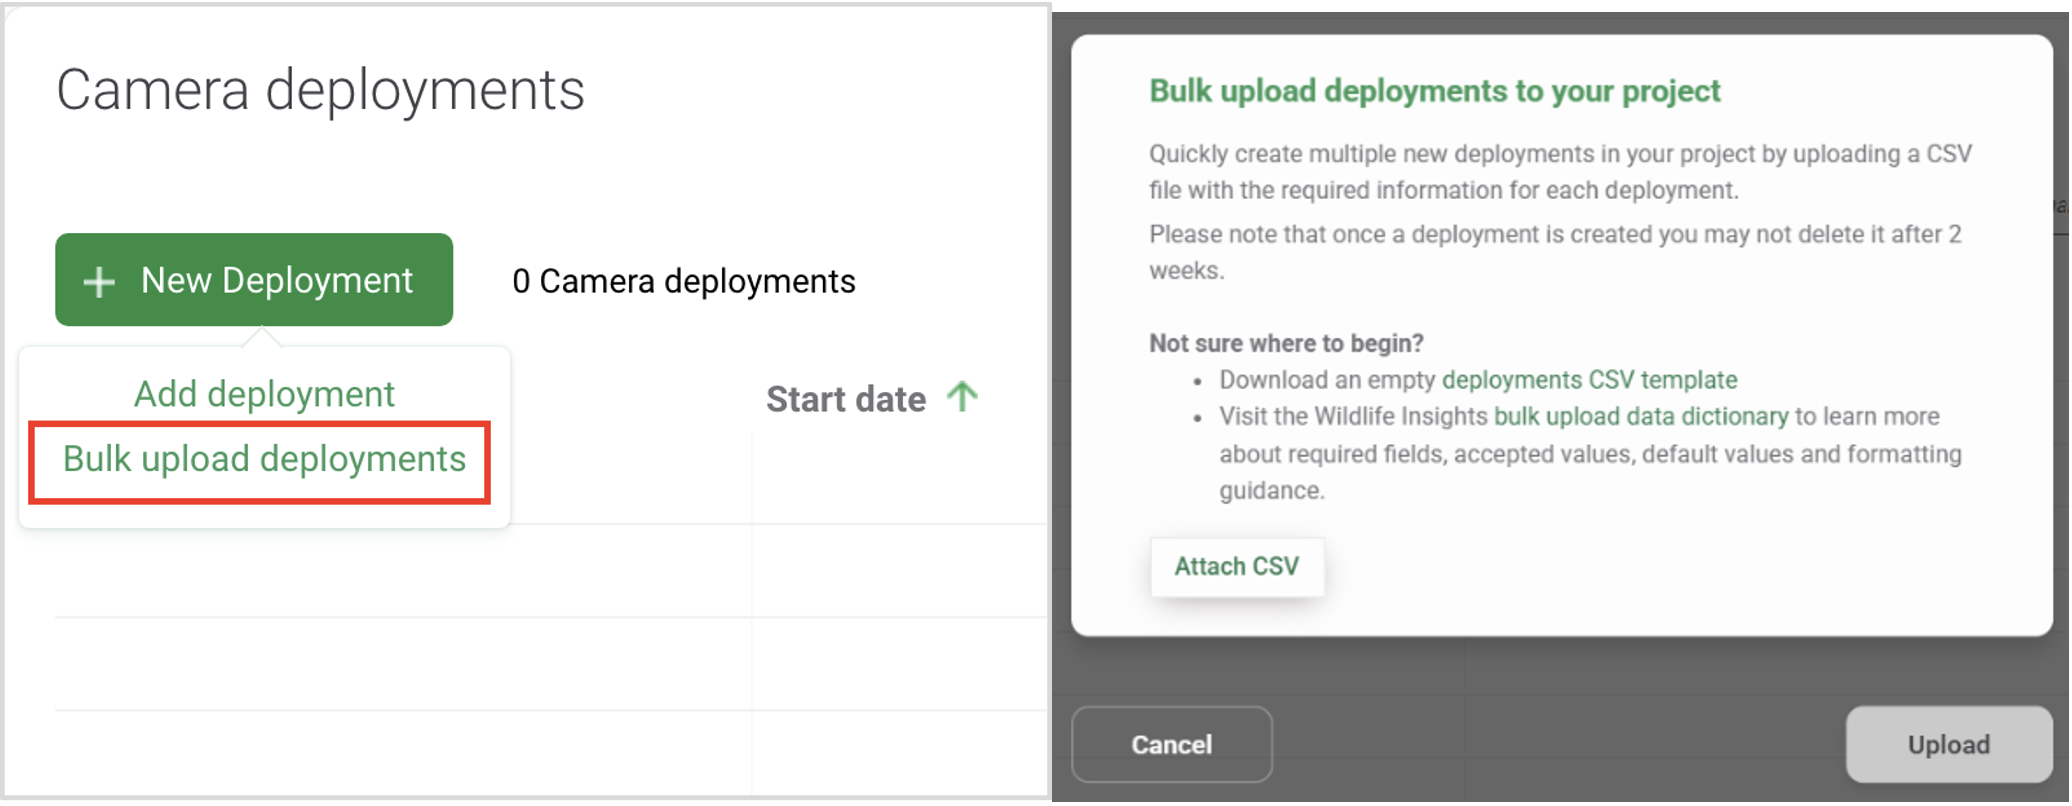Click the plus icon on New Deployment
This screenshot has width=2072, height=806.
click(x=98, y=282)
